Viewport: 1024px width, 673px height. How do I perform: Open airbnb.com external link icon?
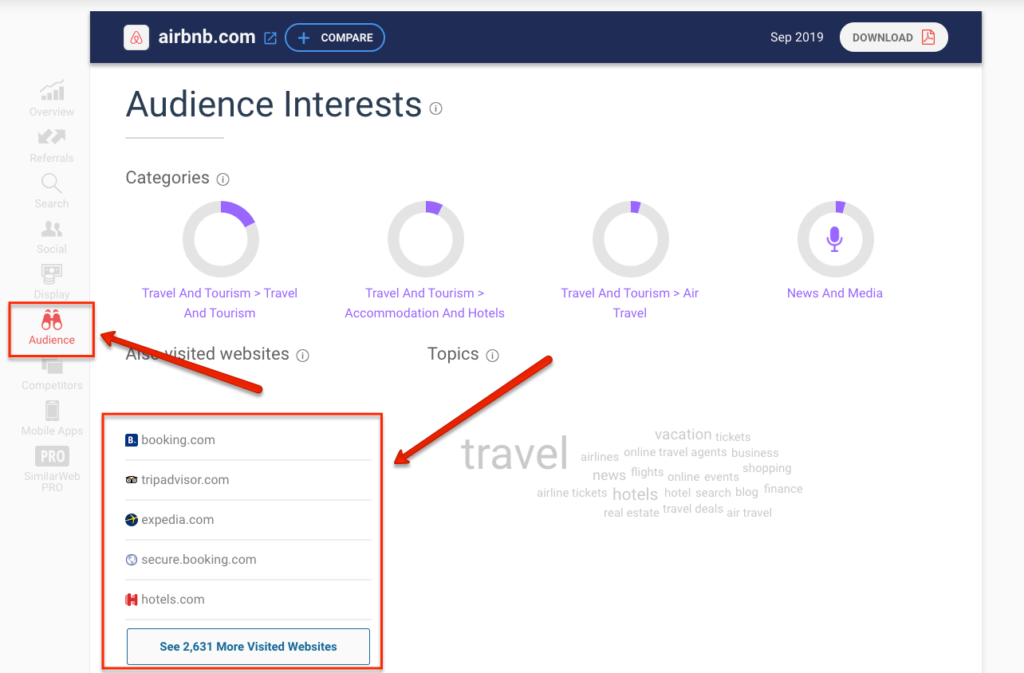click(x=270, y=38)
